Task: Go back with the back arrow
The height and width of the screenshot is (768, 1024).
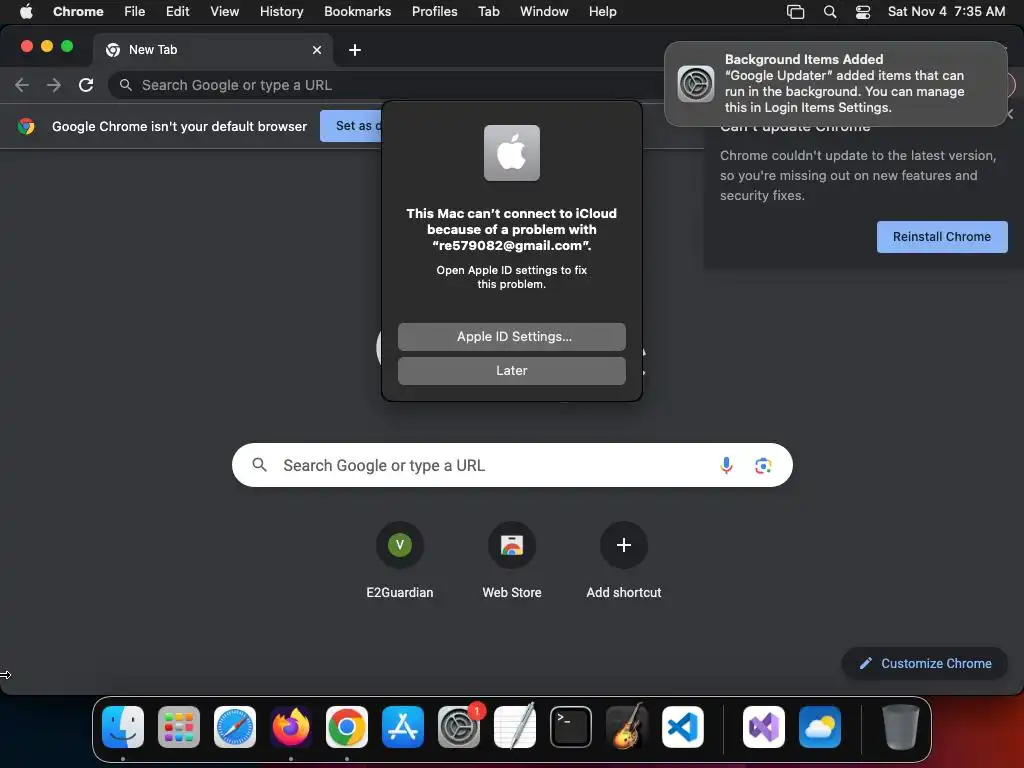Action: pos(22,85)
